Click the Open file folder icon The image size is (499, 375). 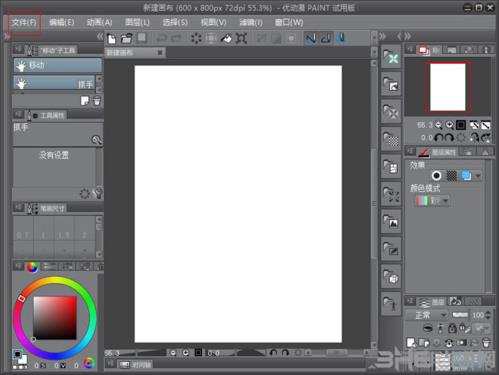(x=127, y=39)
